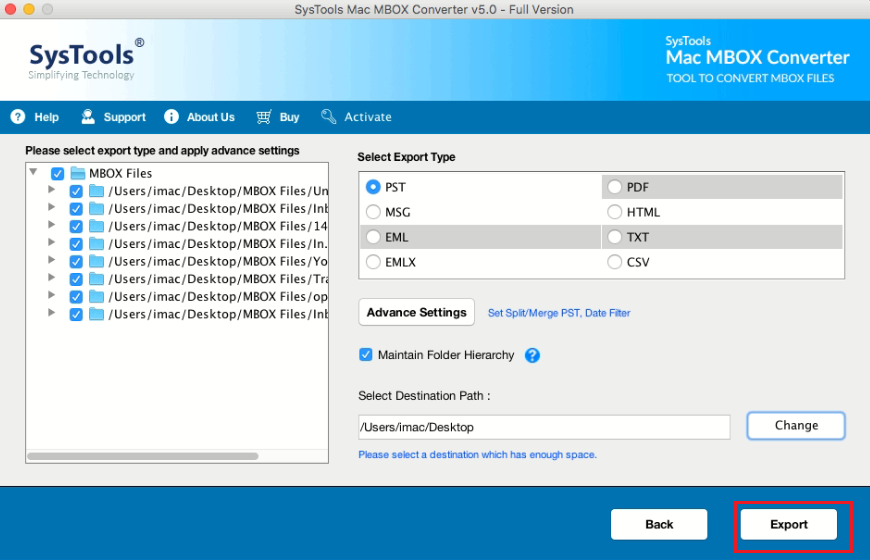Pick CSV as export type
This screenshot has width=870, height=560.
(614, 262)
